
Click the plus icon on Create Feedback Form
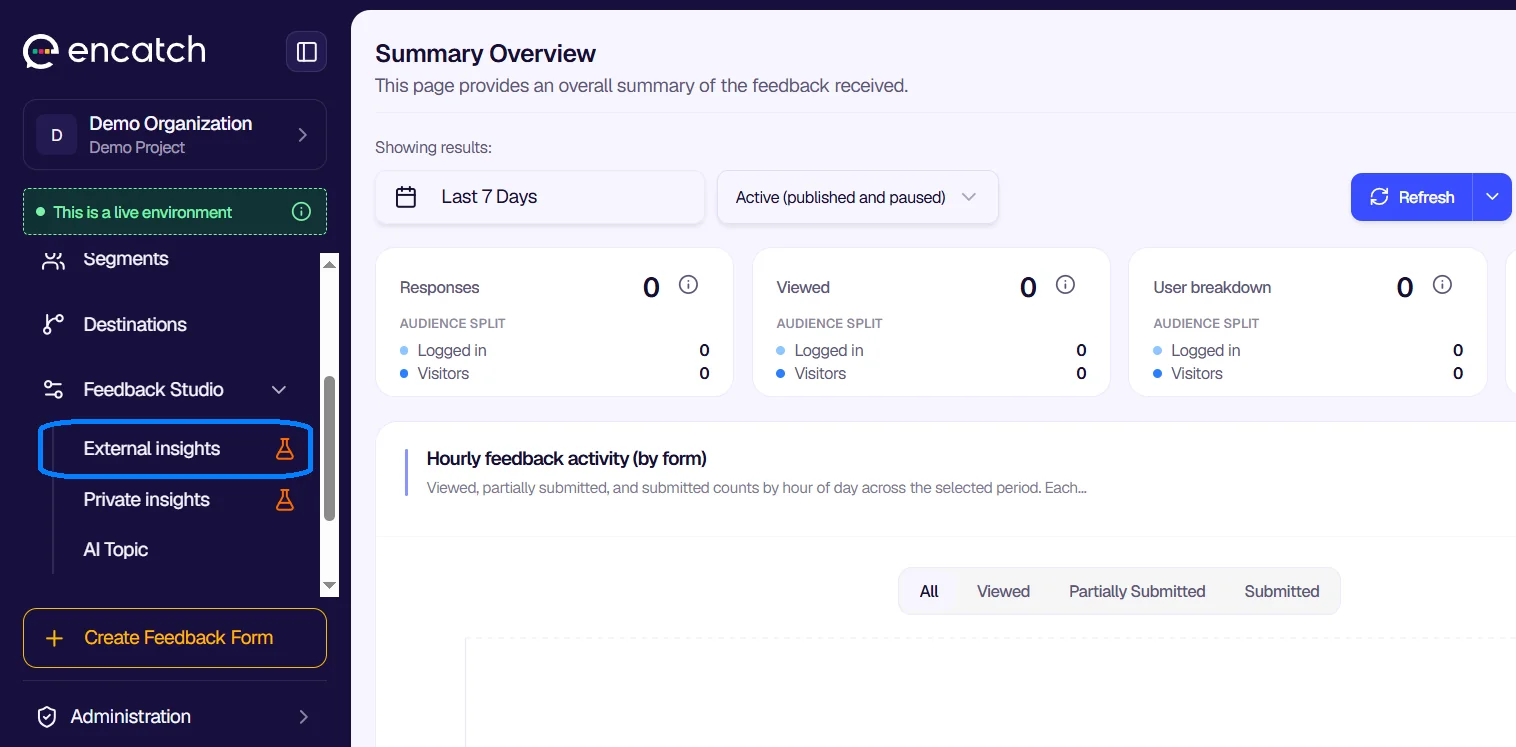pyautogui.click(x=55, y=638)
